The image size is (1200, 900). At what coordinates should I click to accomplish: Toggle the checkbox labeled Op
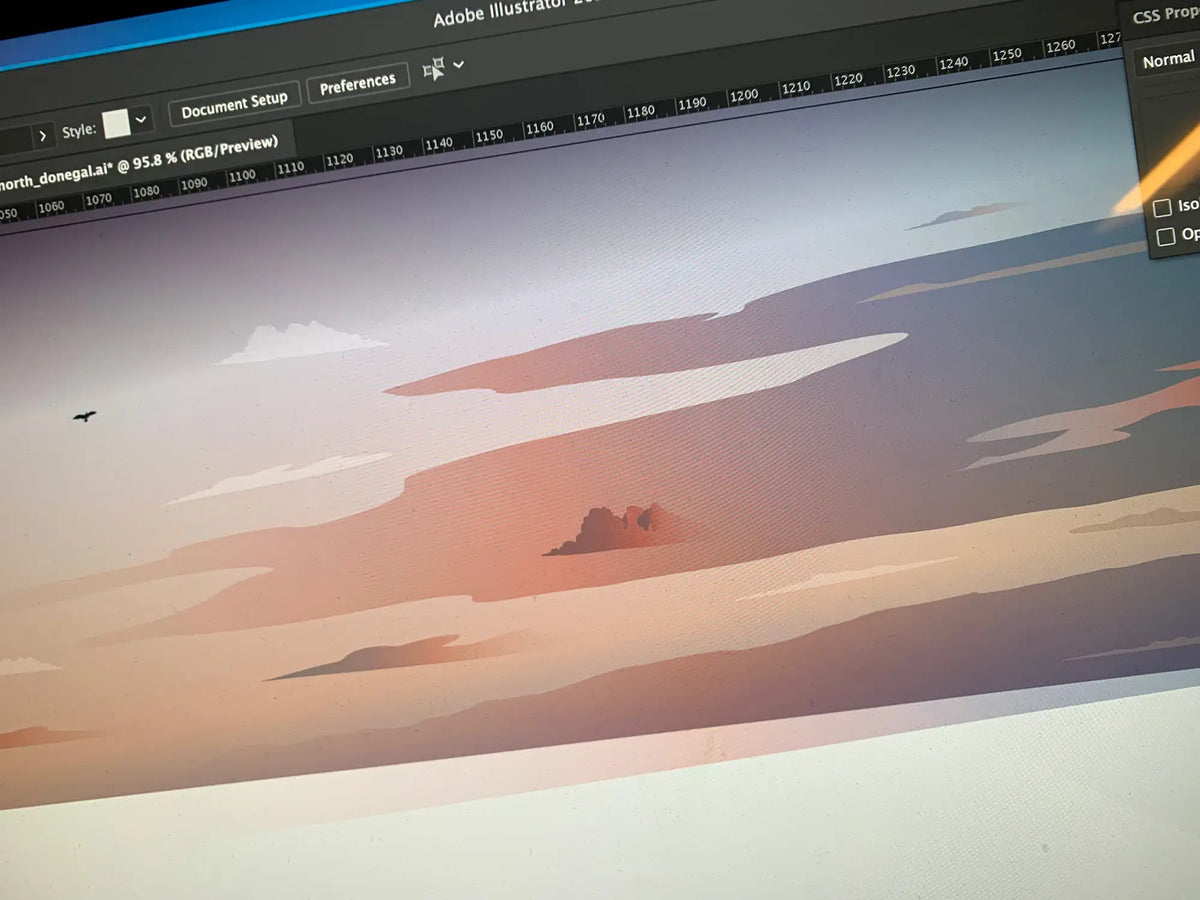[1165, 237]
